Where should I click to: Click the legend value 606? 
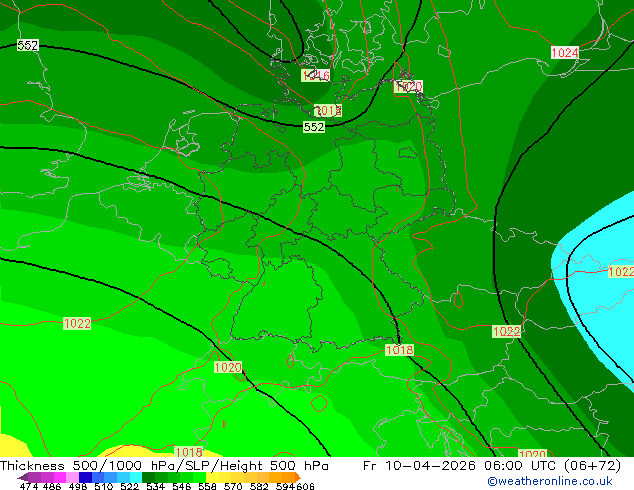(x=305, y=486)
